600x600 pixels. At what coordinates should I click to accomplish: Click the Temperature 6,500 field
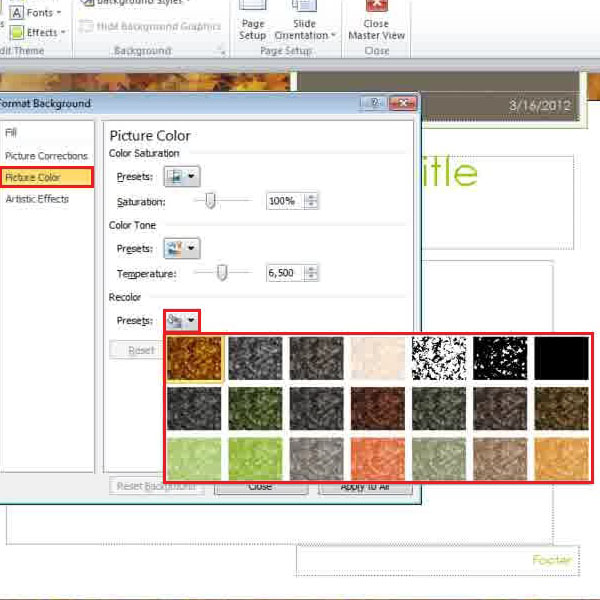click(285, 273)
